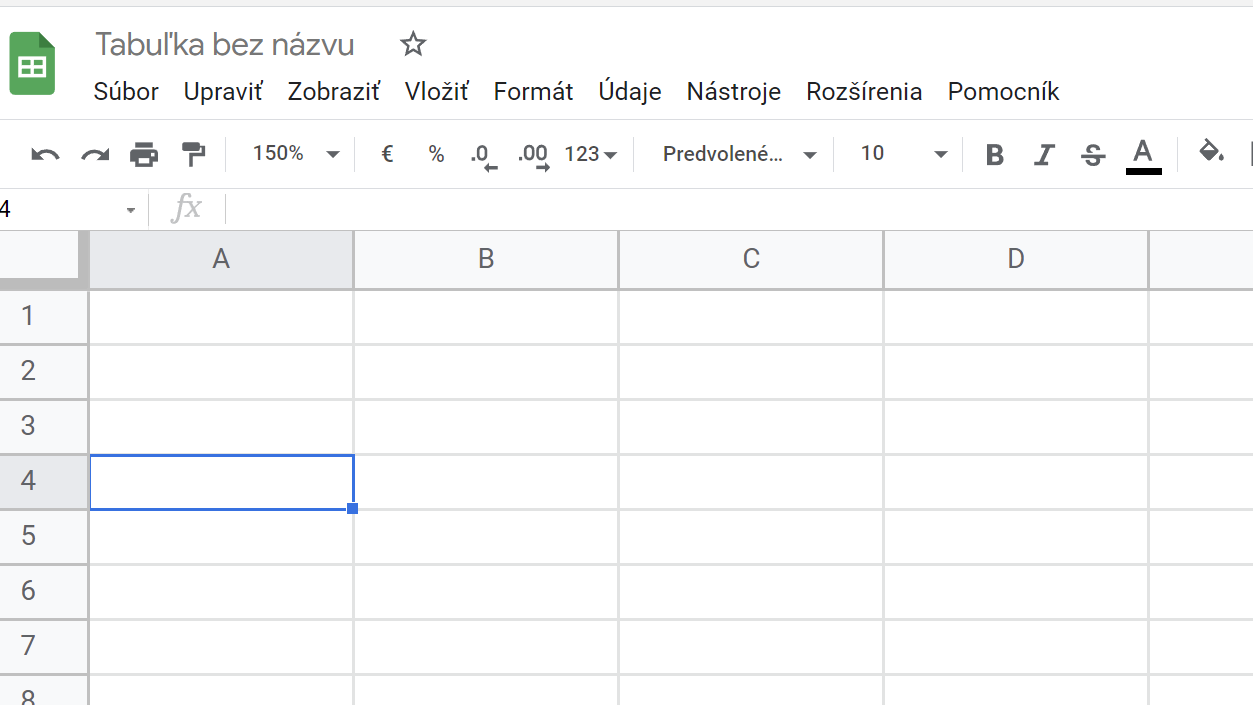Toggle italic formatting

(1043, 153)
